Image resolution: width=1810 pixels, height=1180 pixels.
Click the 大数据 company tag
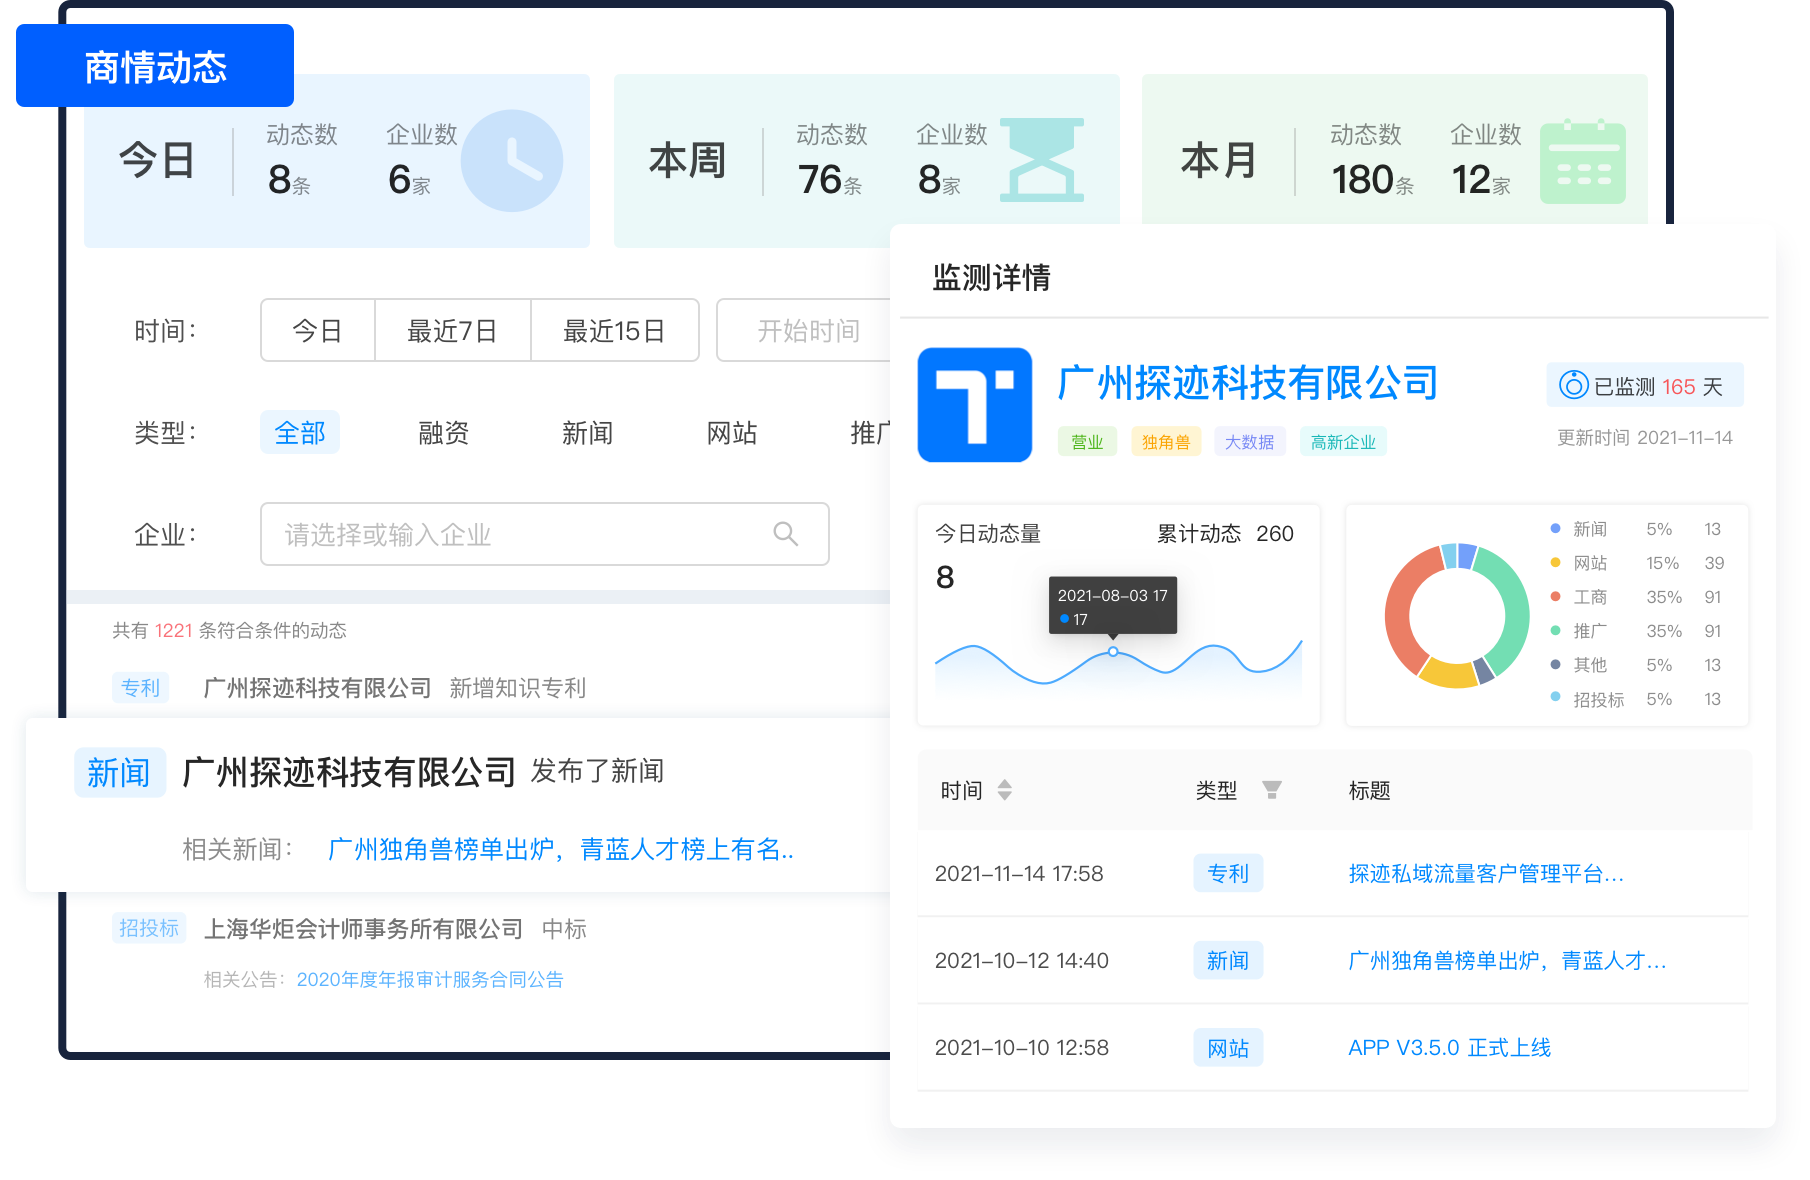1250,441
